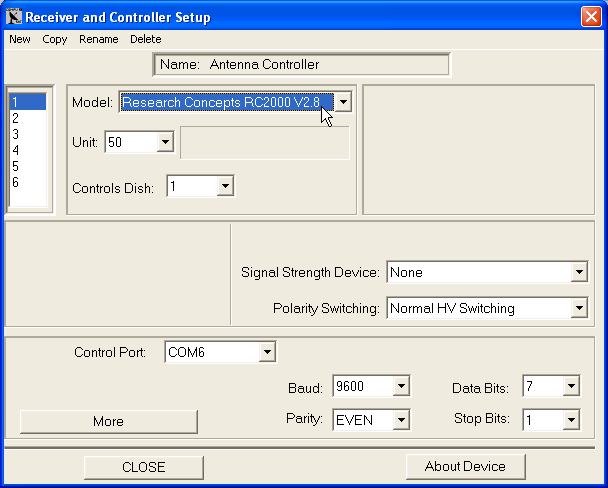Click the About Device button

(x=465, y=466)
